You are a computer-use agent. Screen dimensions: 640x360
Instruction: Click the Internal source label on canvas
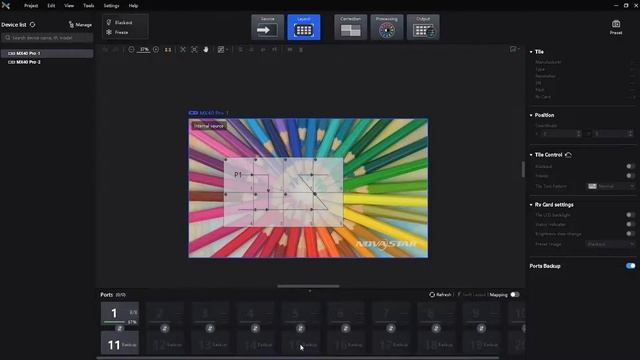point(209,126)
